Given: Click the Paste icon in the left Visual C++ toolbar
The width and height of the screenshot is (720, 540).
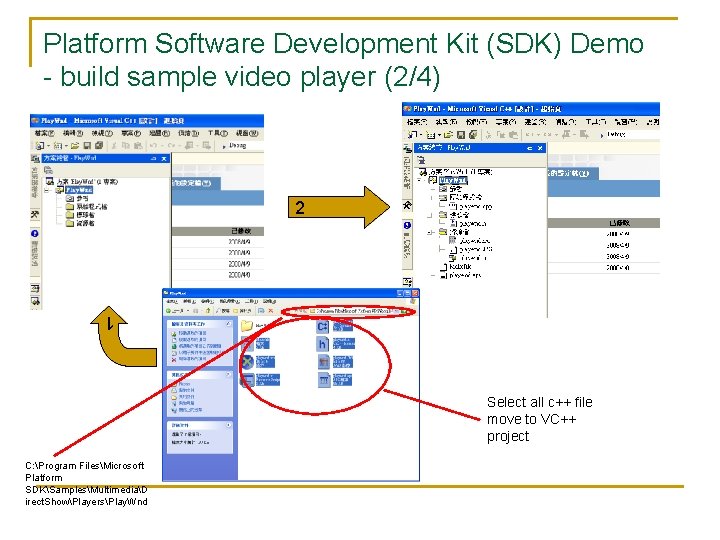Looking at the screenshot, I should point(138,146).
